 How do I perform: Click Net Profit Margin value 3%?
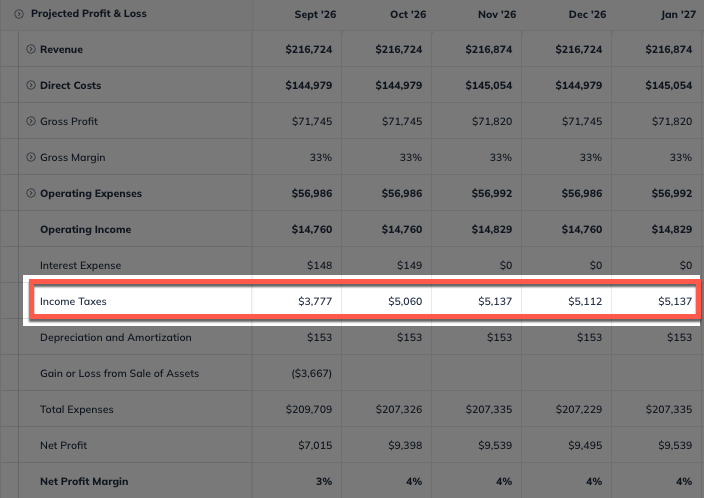click(324, 481)
